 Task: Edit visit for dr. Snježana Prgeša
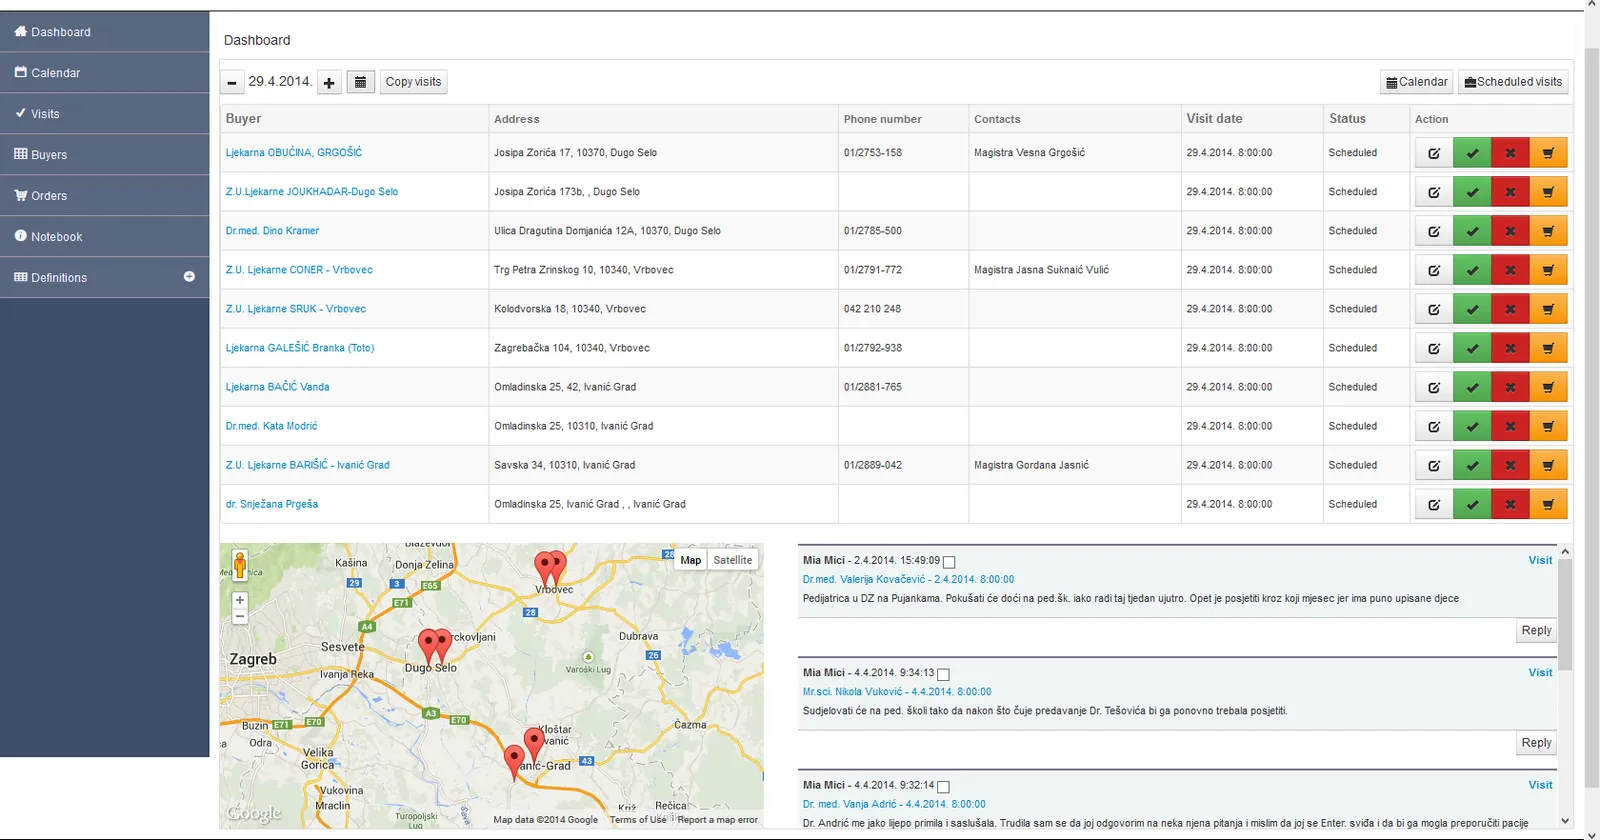[1434, 504]
